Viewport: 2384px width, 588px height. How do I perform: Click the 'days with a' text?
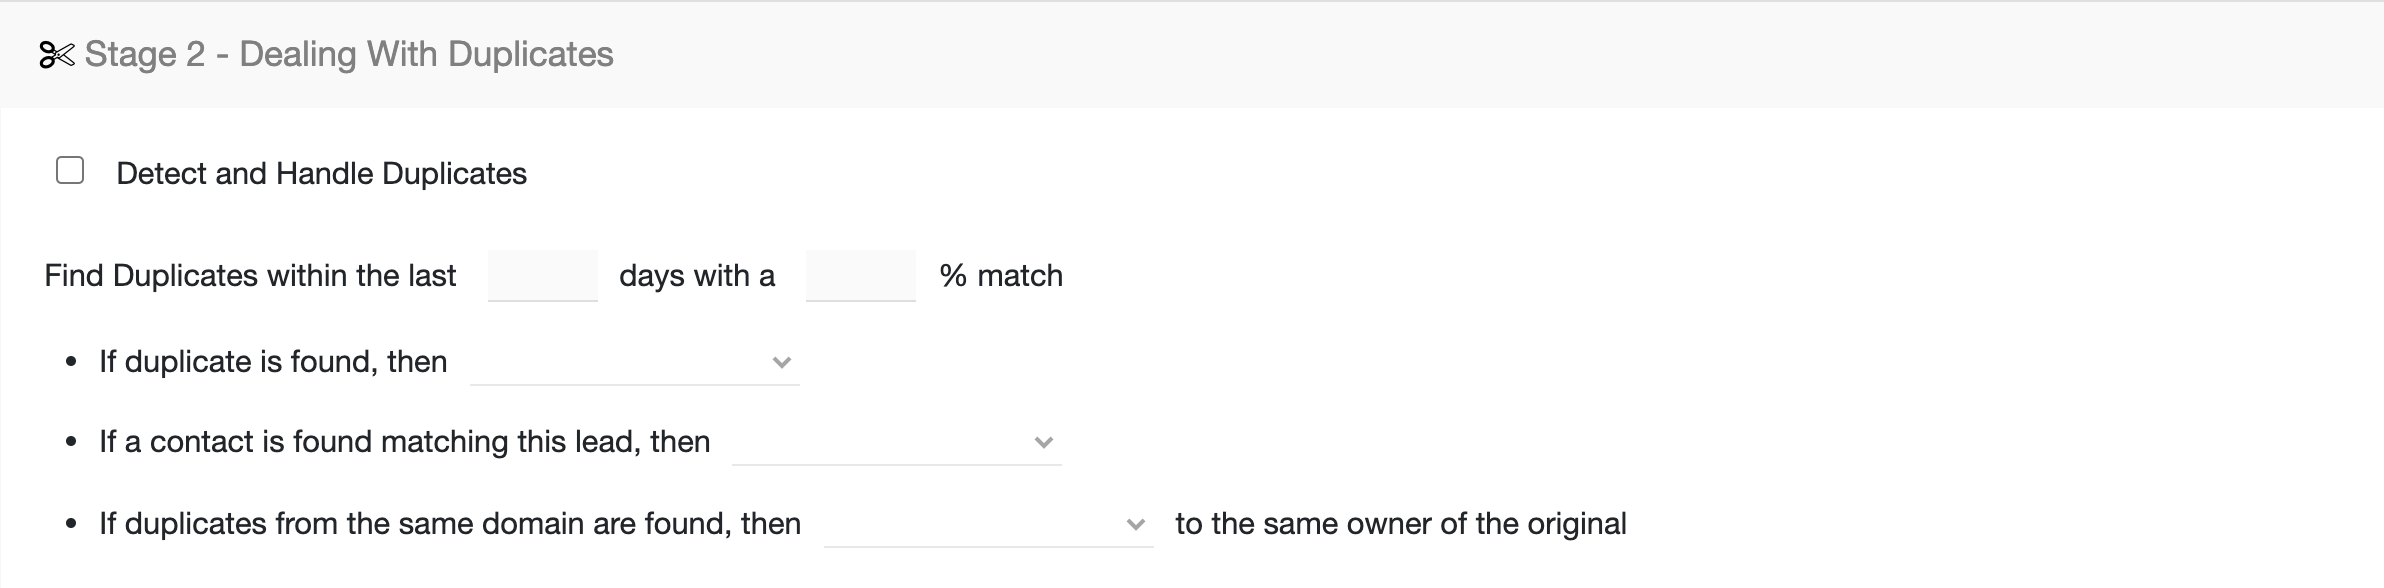tap(697, 276)
